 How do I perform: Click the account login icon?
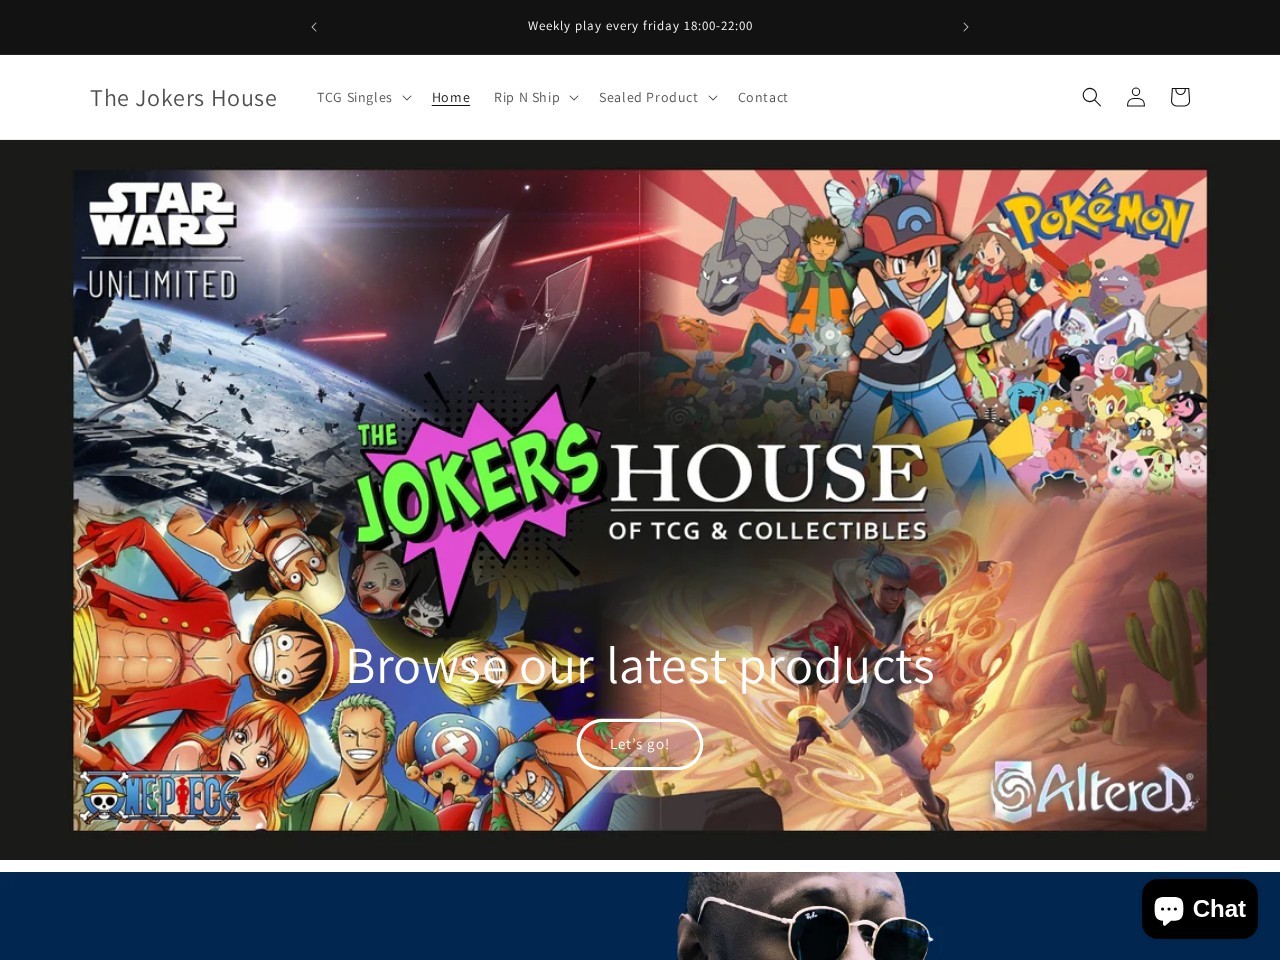(1135, 96)
